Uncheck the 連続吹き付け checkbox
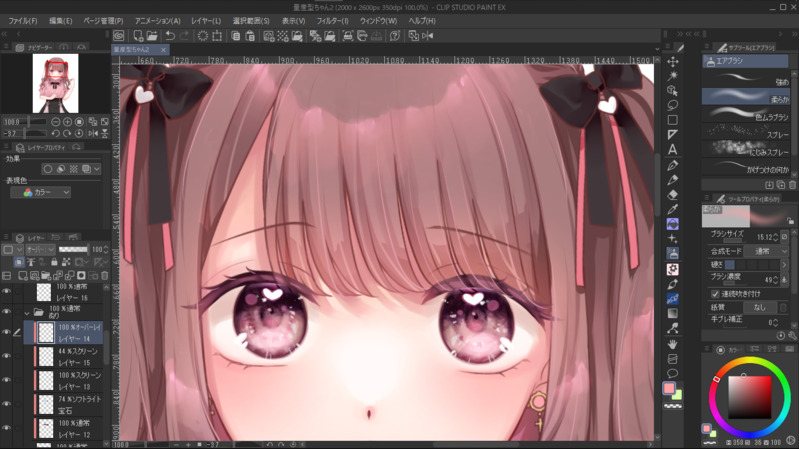The image size is (799, 449). click(715, 294)
